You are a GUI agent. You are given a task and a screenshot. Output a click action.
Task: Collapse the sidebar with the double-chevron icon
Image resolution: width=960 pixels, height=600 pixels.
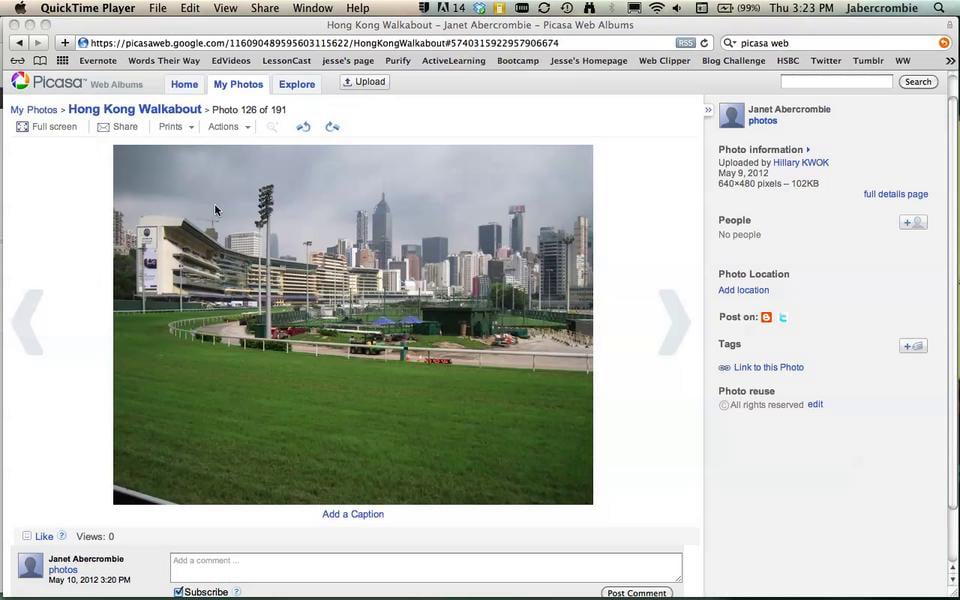[708, 110]
